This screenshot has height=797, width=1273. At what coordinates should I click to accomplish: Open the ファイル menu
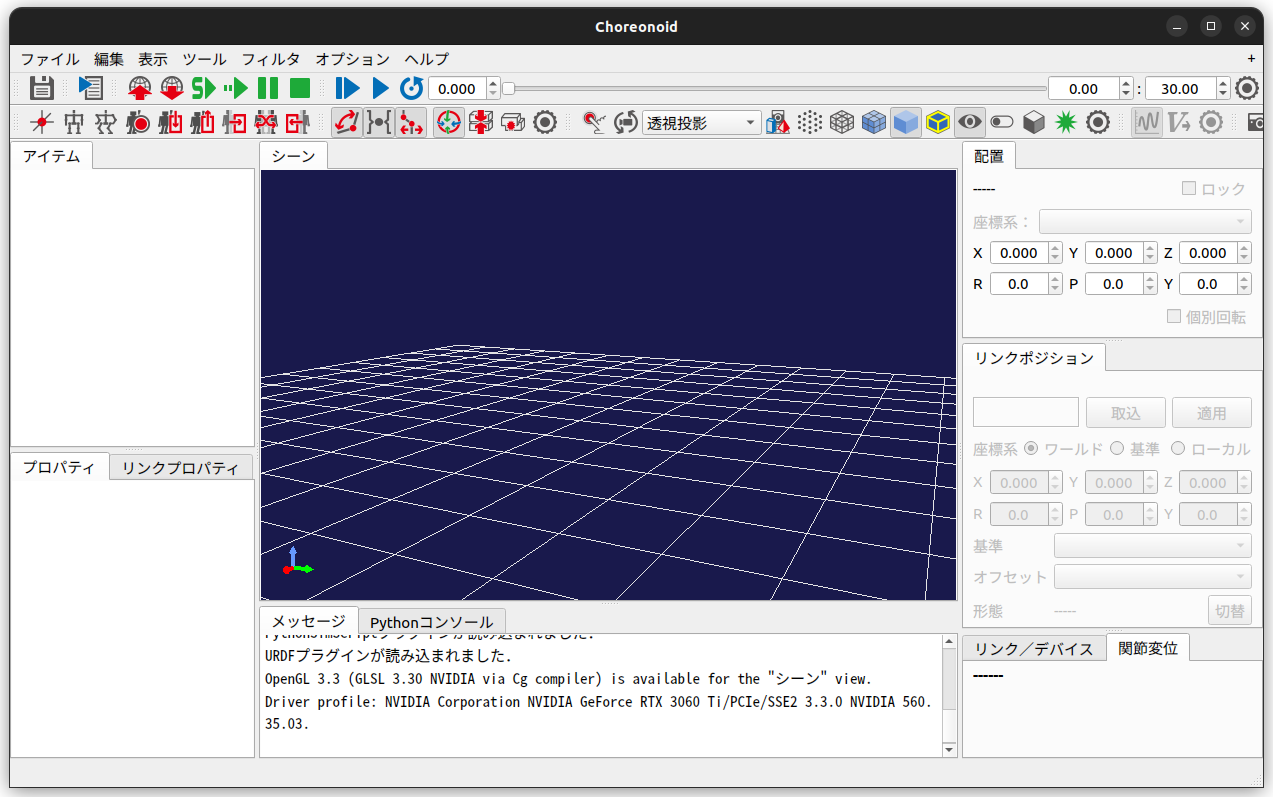[x=50, y=59]
